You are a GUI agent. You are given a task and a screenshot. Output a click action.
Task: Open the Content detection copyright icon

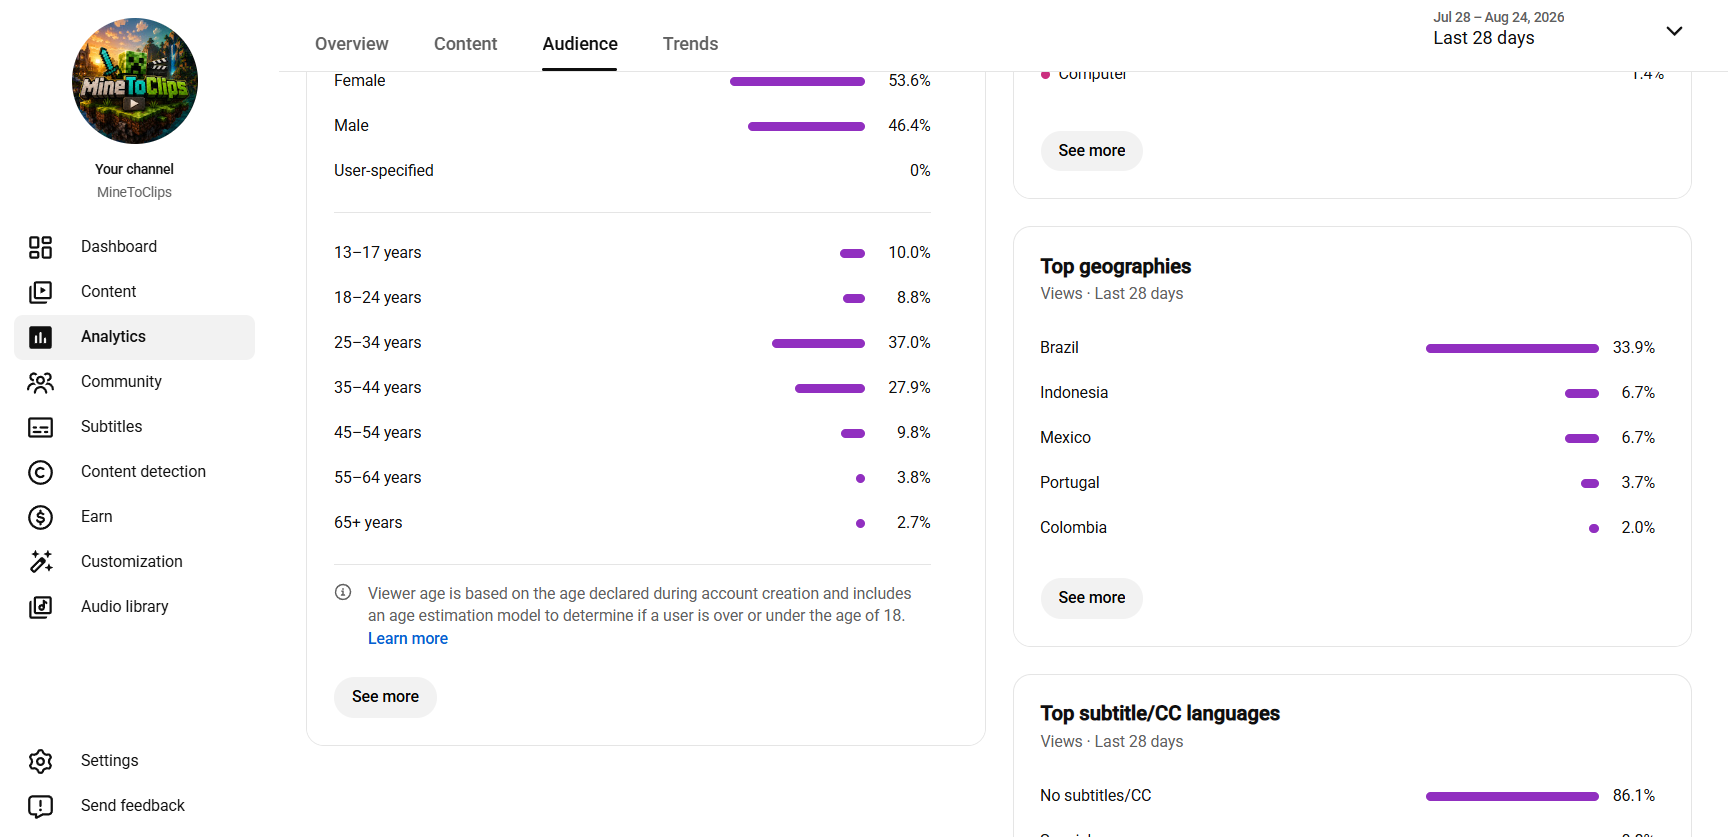click(x=40, y=472)
